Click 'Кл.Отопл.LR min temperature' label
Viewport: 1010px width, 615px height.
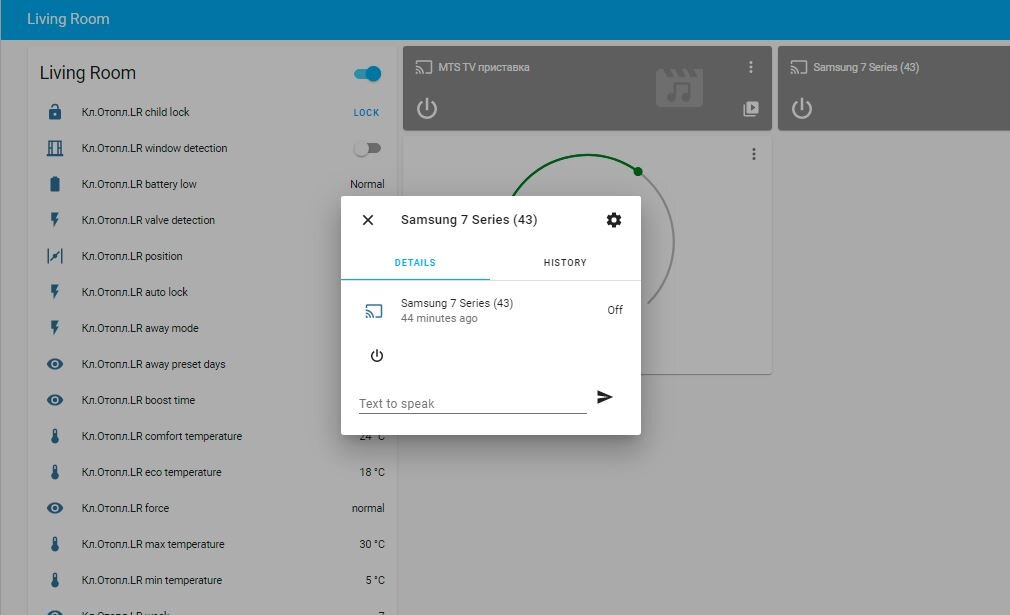click(x=151, y=580)
